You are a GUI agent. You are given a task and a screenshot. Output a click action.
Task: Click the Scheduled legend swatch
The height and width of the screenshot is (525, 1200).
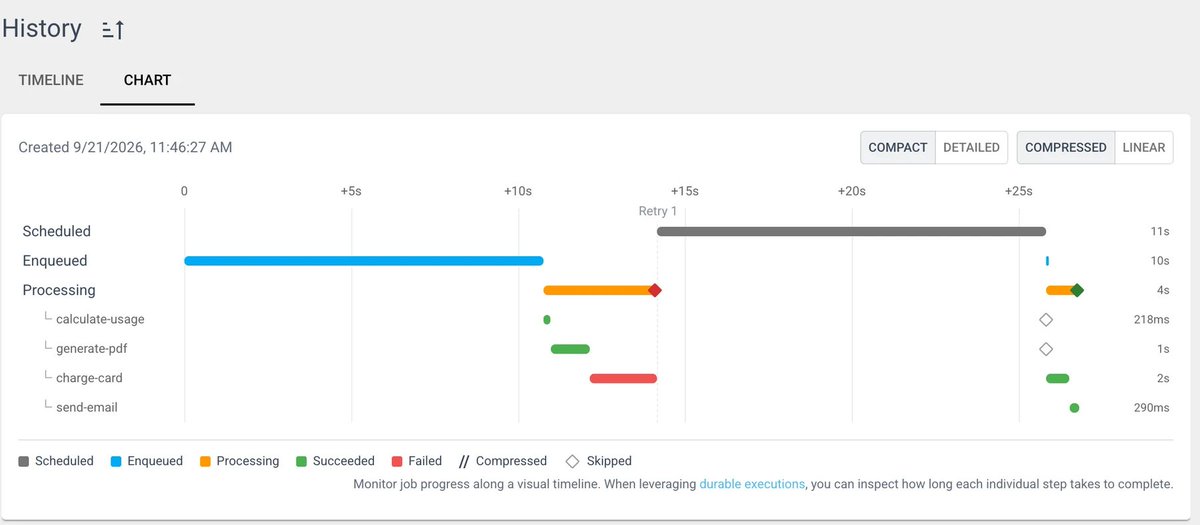(x=24, y=462)
